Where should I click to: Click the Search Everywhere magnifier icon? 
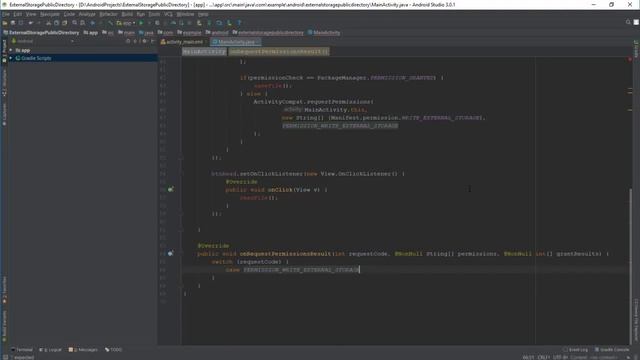pyautogui.click(x=628, y=22)
